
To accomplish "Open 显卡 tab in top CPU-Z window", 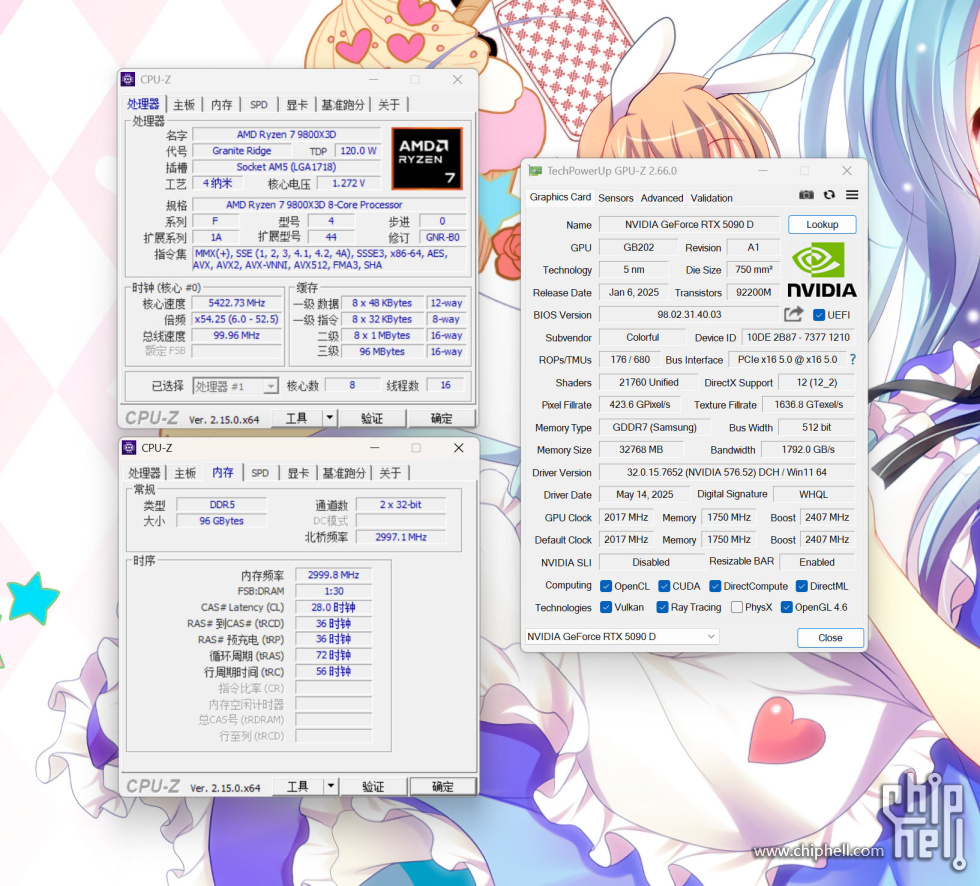I will [297, 104].
